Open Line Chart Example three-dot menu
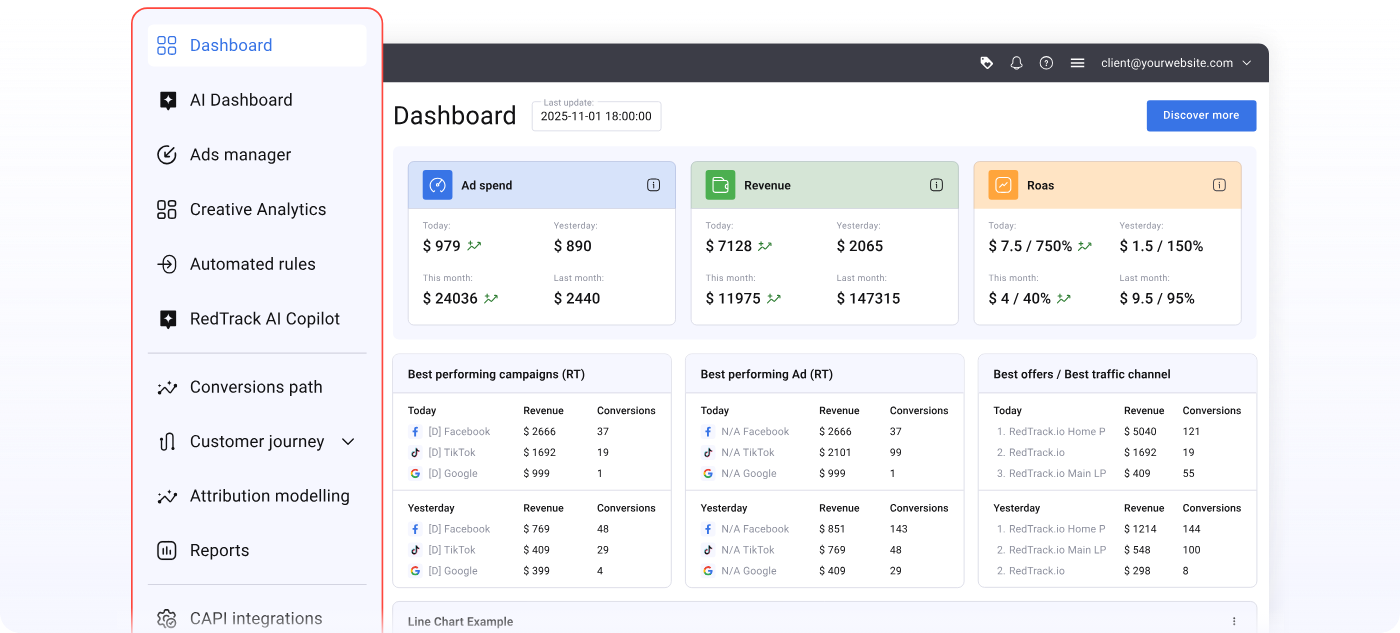 click(1234, 621)
